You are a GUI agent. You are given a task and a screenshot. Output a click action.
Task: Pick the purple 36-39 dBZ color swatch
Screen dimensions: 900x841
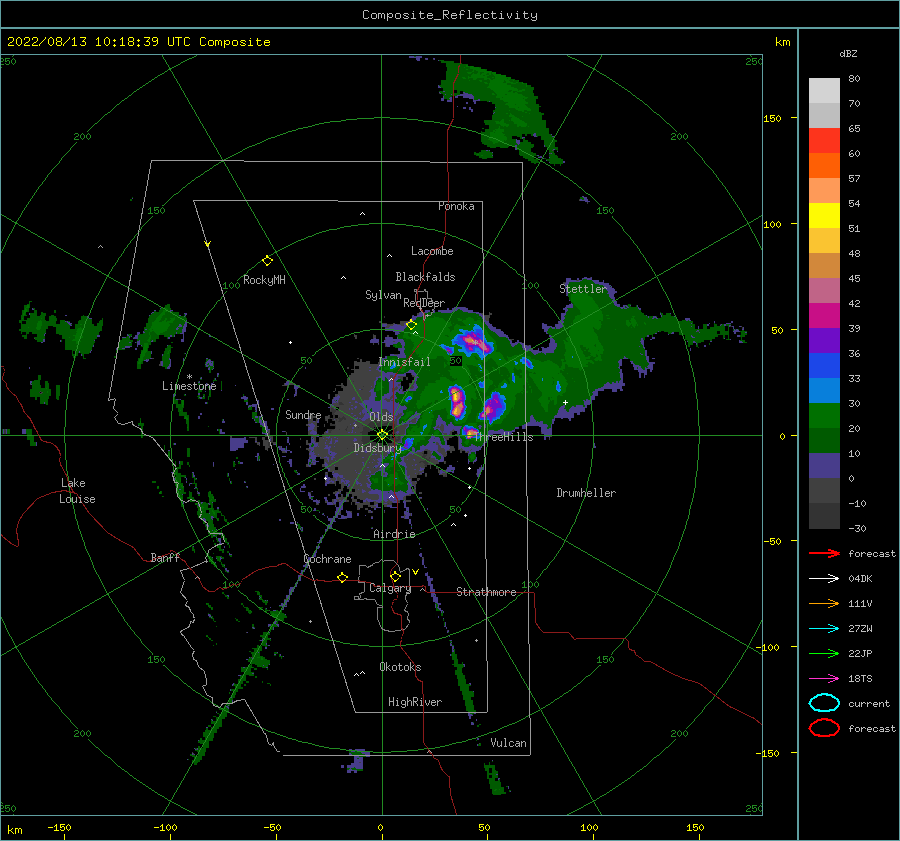coord(824,341)
